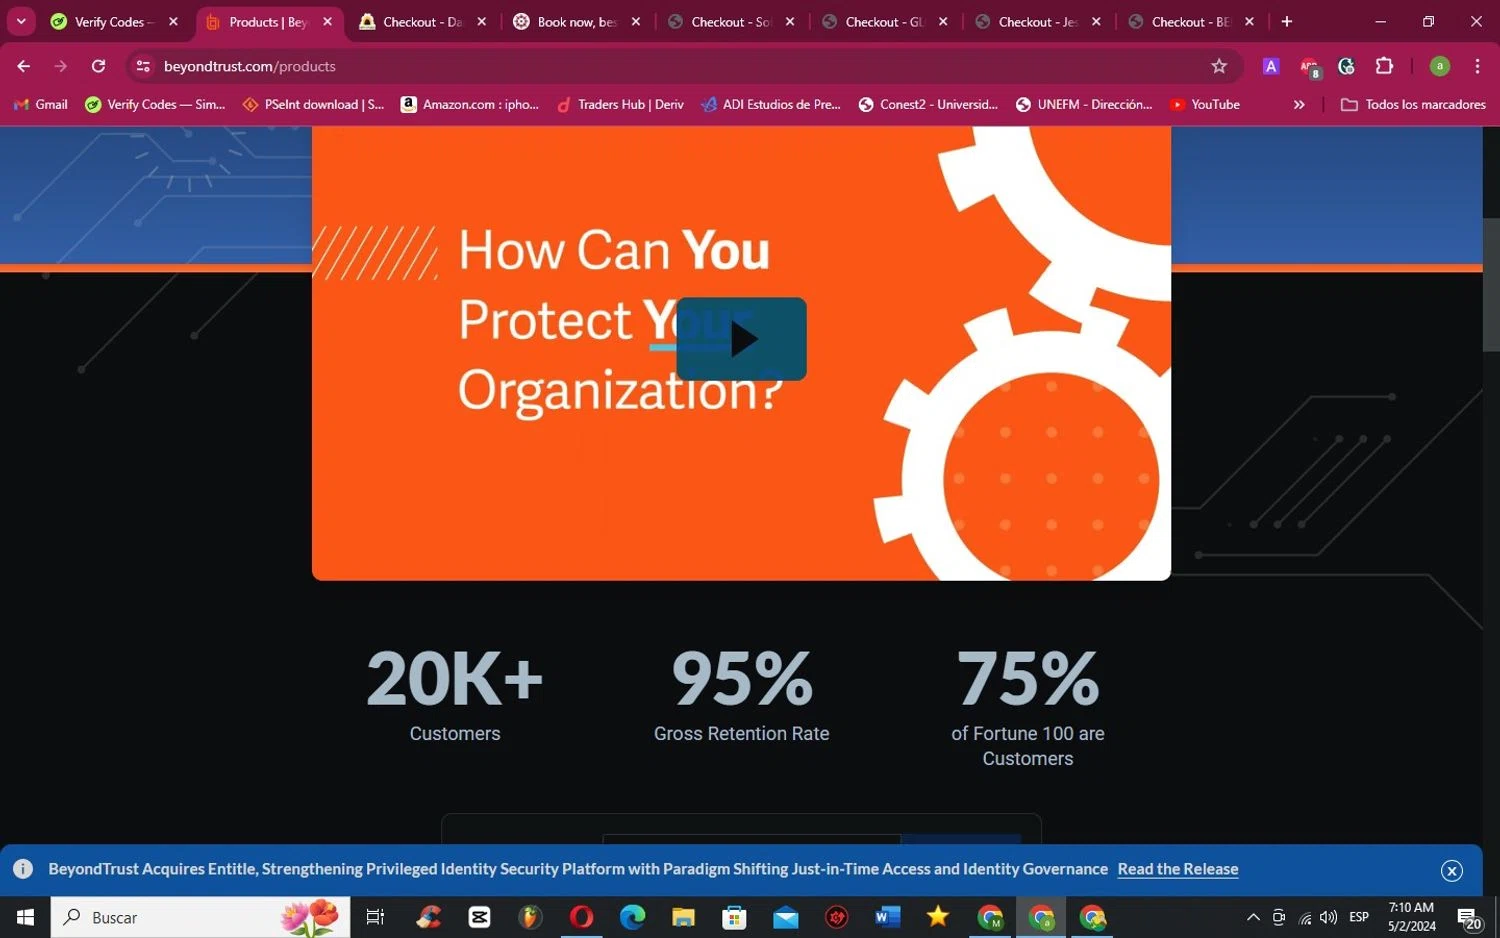
Task: Open the Wi-Fi network tray icon
Action: 1304,918
